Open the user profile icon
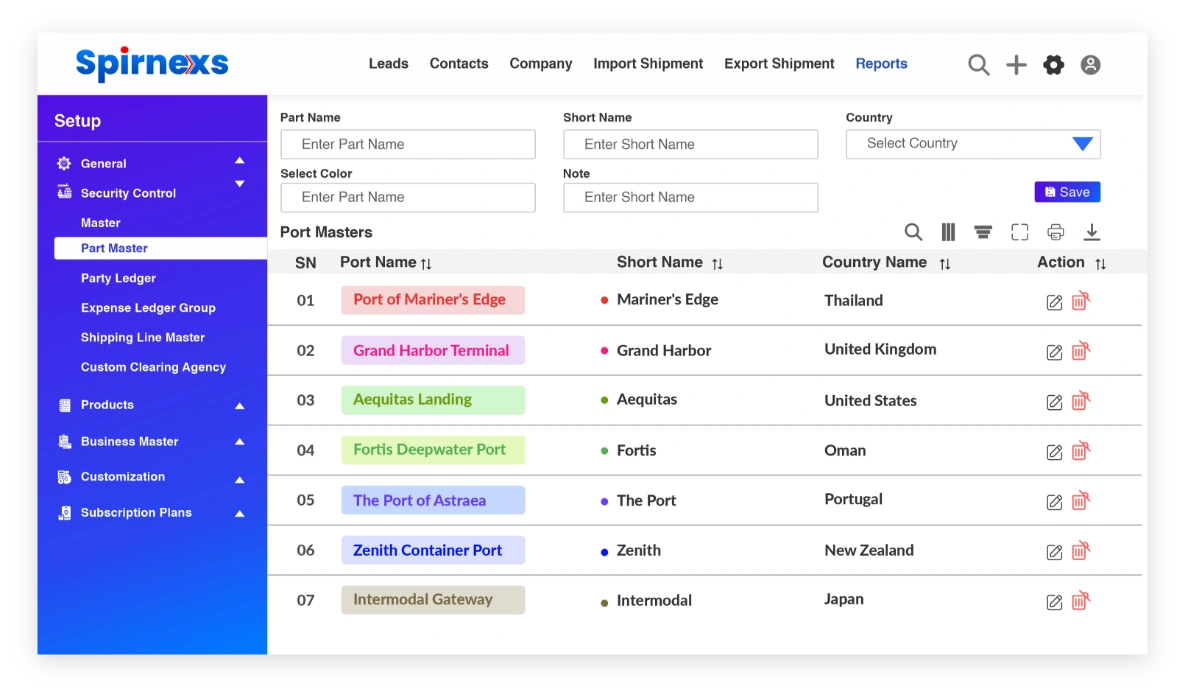 [x=1091, y=65]
